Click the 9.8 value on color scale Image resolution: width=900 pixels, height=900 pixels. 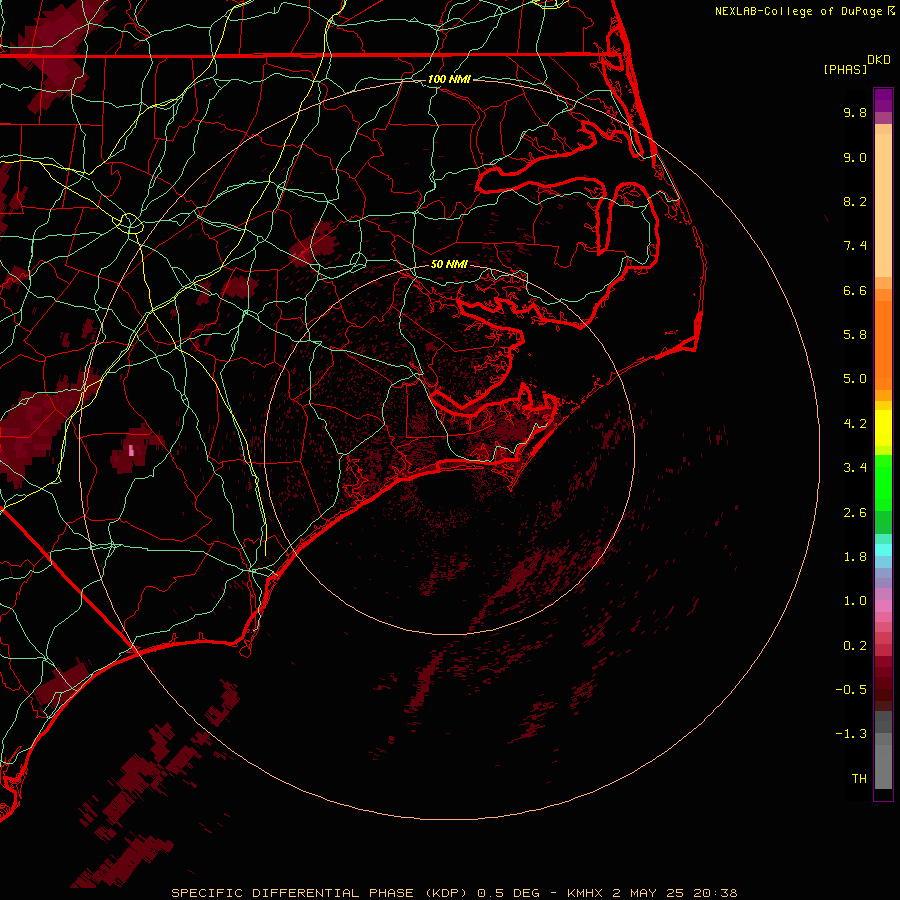[855, 112]
